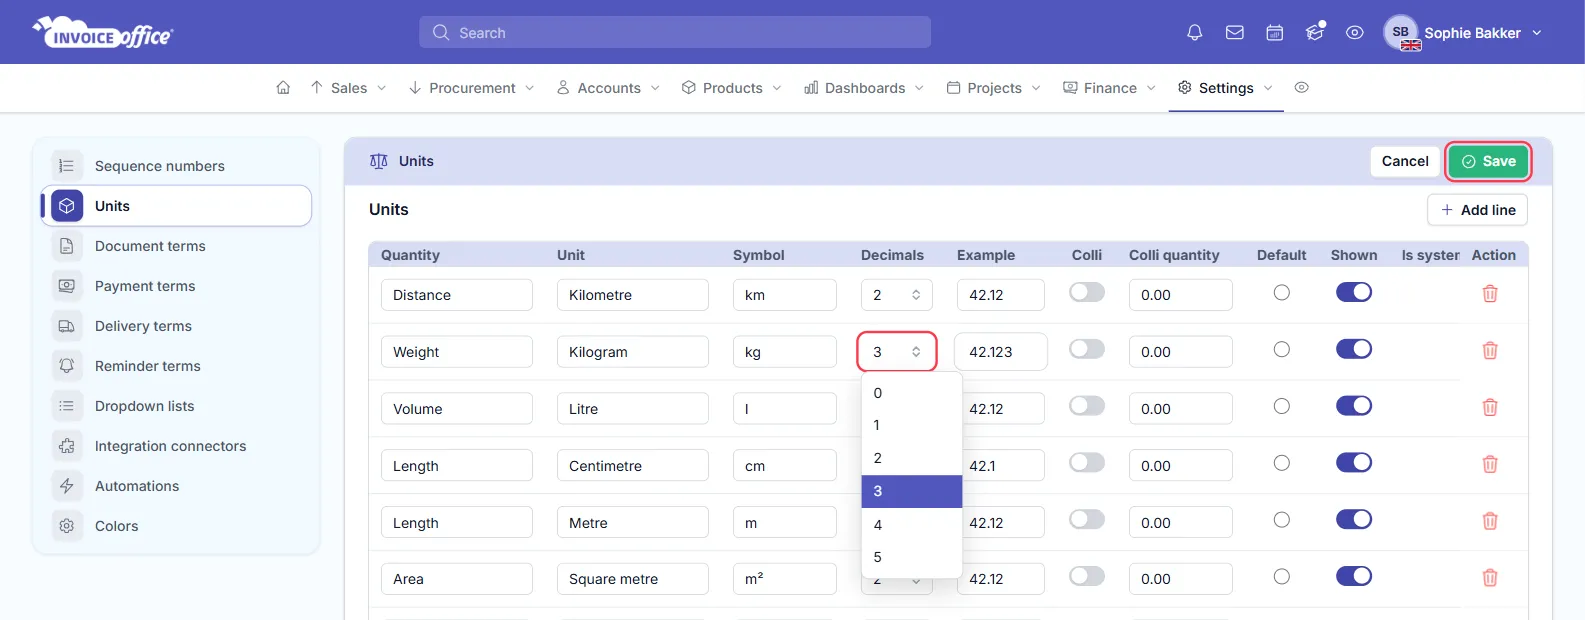Open the mail envelope icon
The image size is (1585, 620).
click(1235, 33)
